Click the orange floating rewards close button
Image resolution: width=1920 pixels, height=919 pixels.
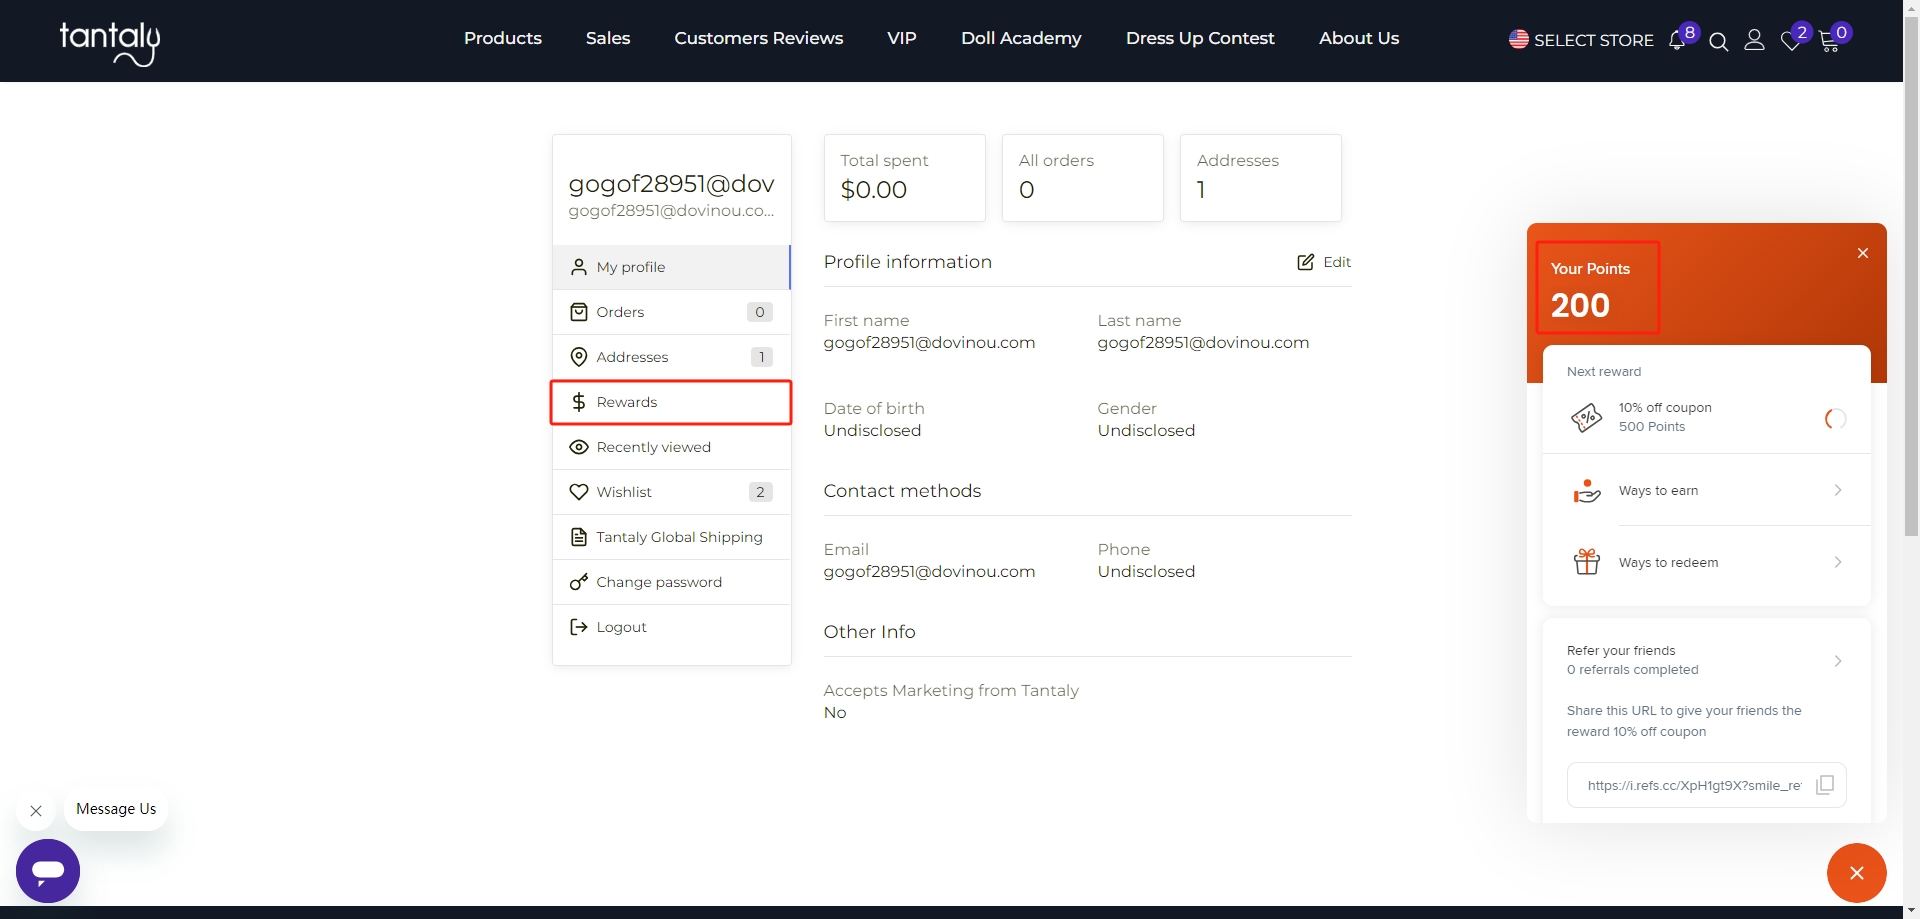click(x=1856, y=873)
